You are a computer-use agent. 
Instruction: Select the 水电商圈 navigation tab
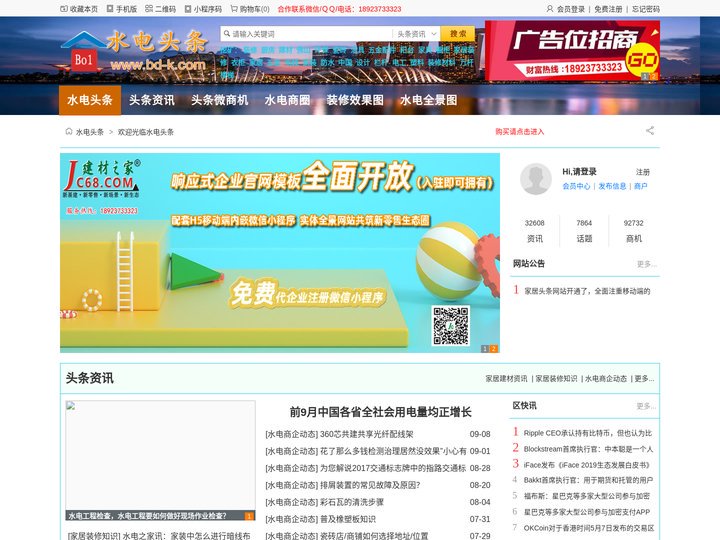point(287,100)
